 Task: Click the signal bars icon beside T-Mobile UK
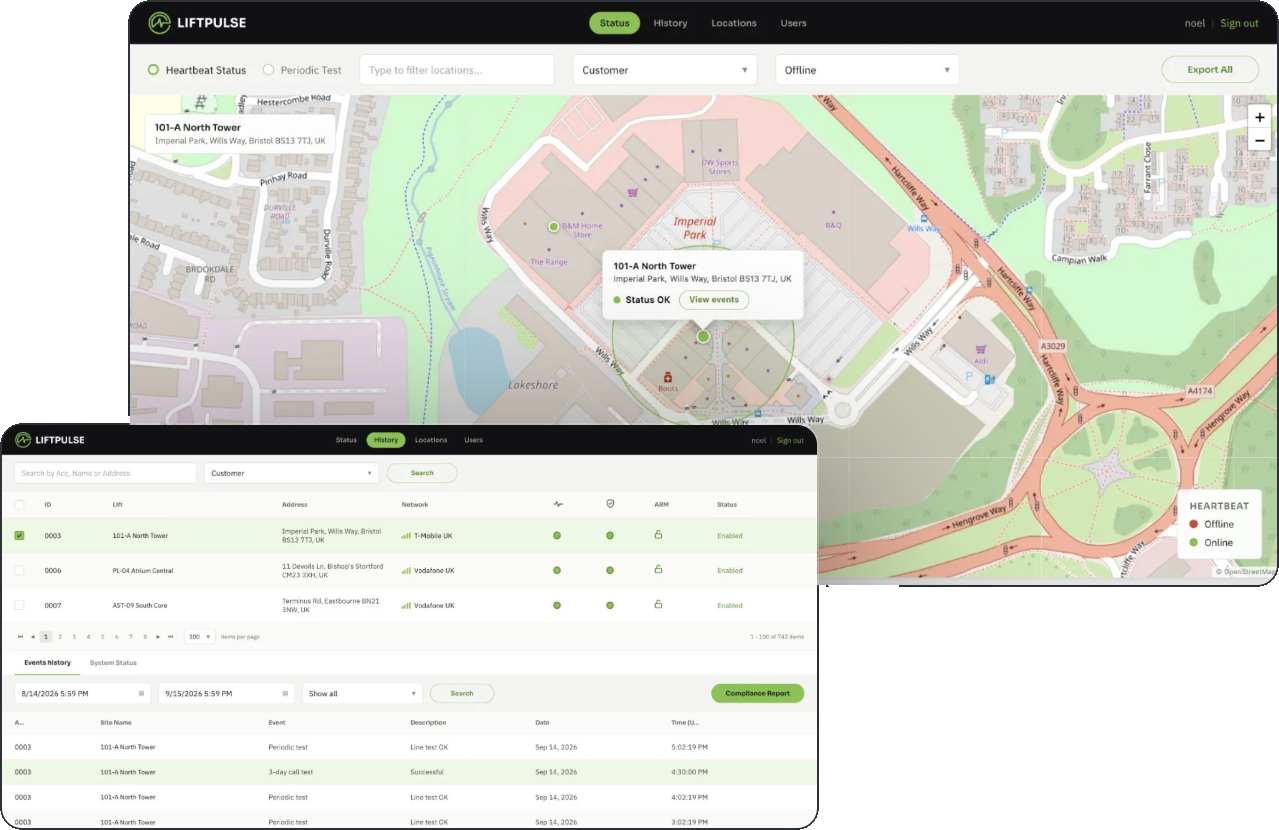click(x=406, y=536)
